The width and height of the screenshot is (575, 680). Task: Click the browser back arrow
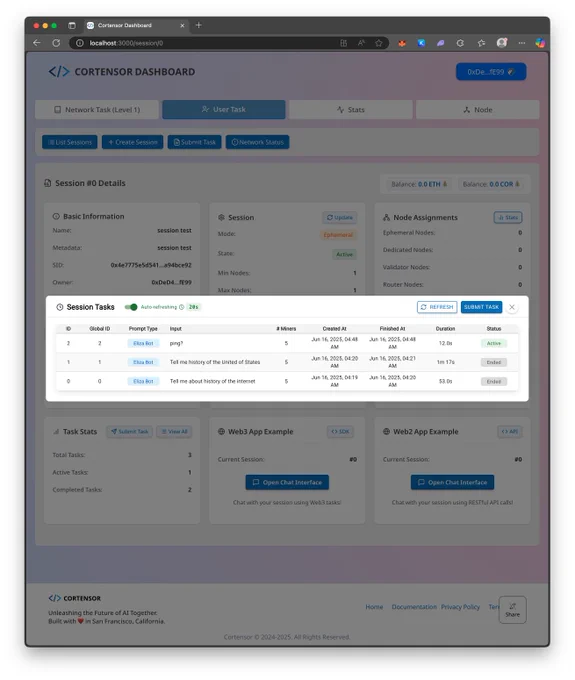pyautogui.click(x=37, y=43)
